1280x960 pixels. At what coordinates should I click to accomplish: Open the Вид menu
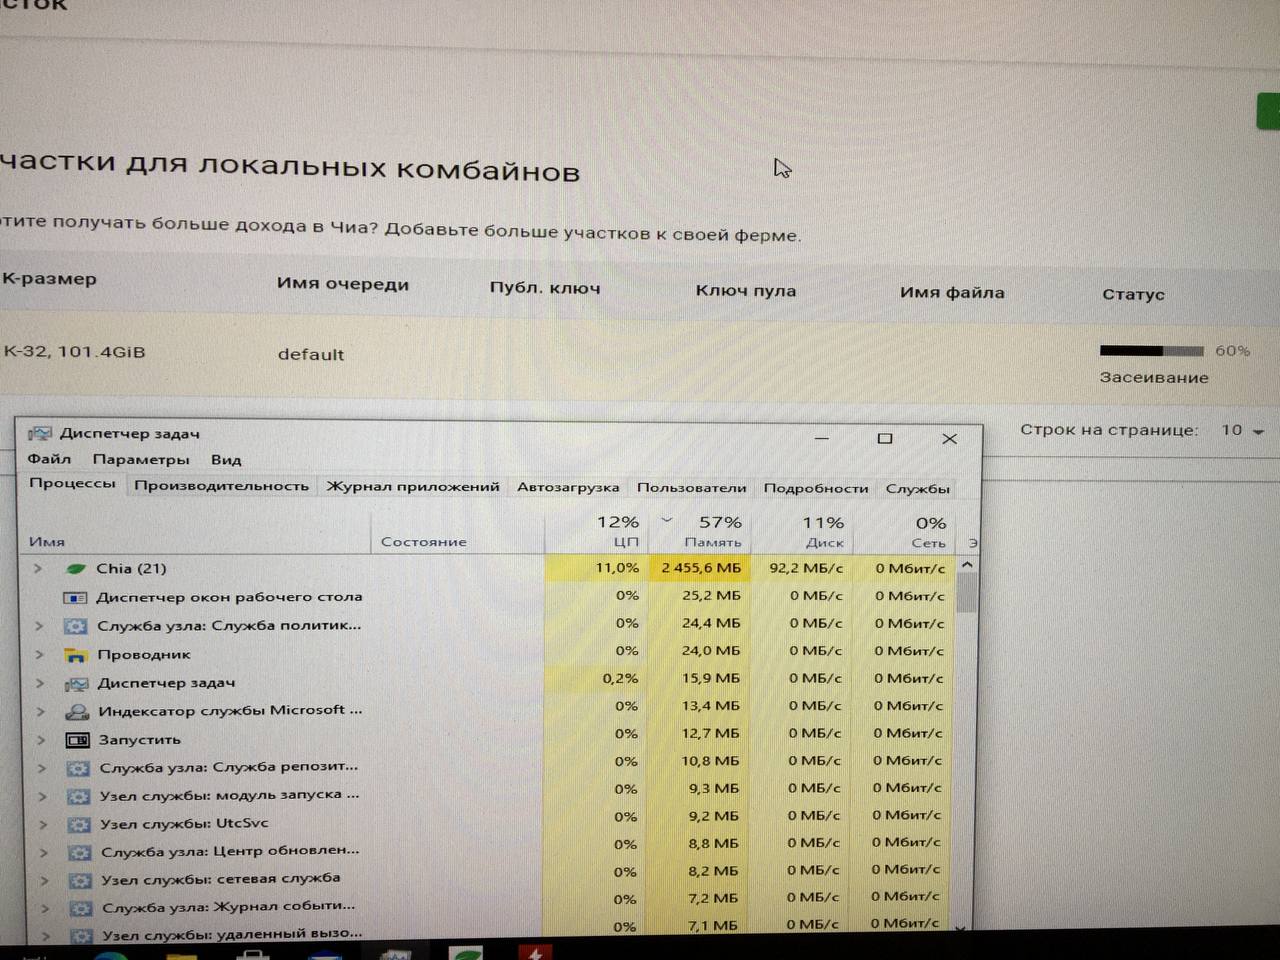pyautogui.click(x=226, y=460)
